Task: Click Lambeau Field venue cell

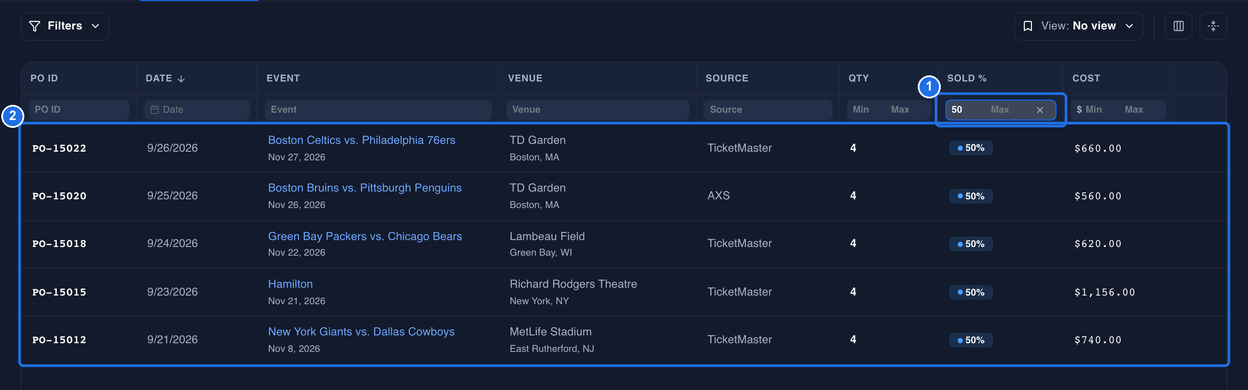Action: click(547, 236)
